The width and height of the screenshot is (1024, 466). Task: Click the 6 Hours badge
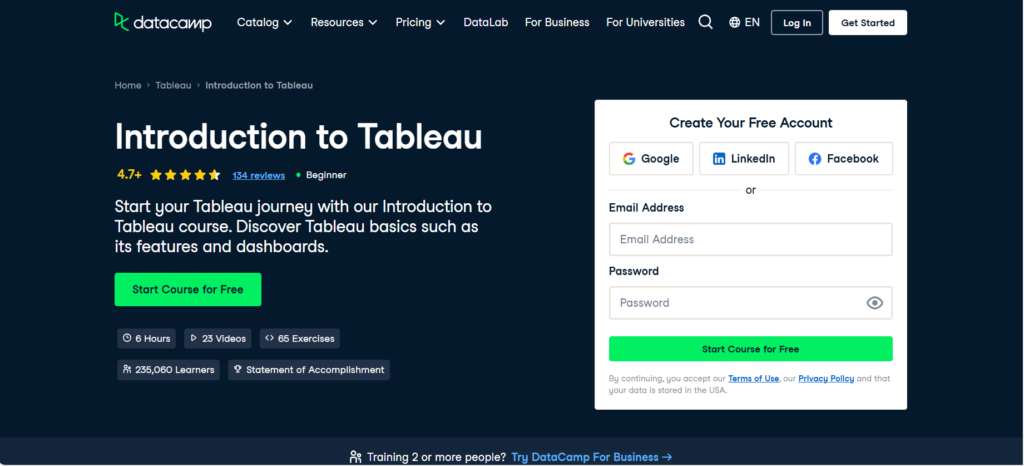147,339
